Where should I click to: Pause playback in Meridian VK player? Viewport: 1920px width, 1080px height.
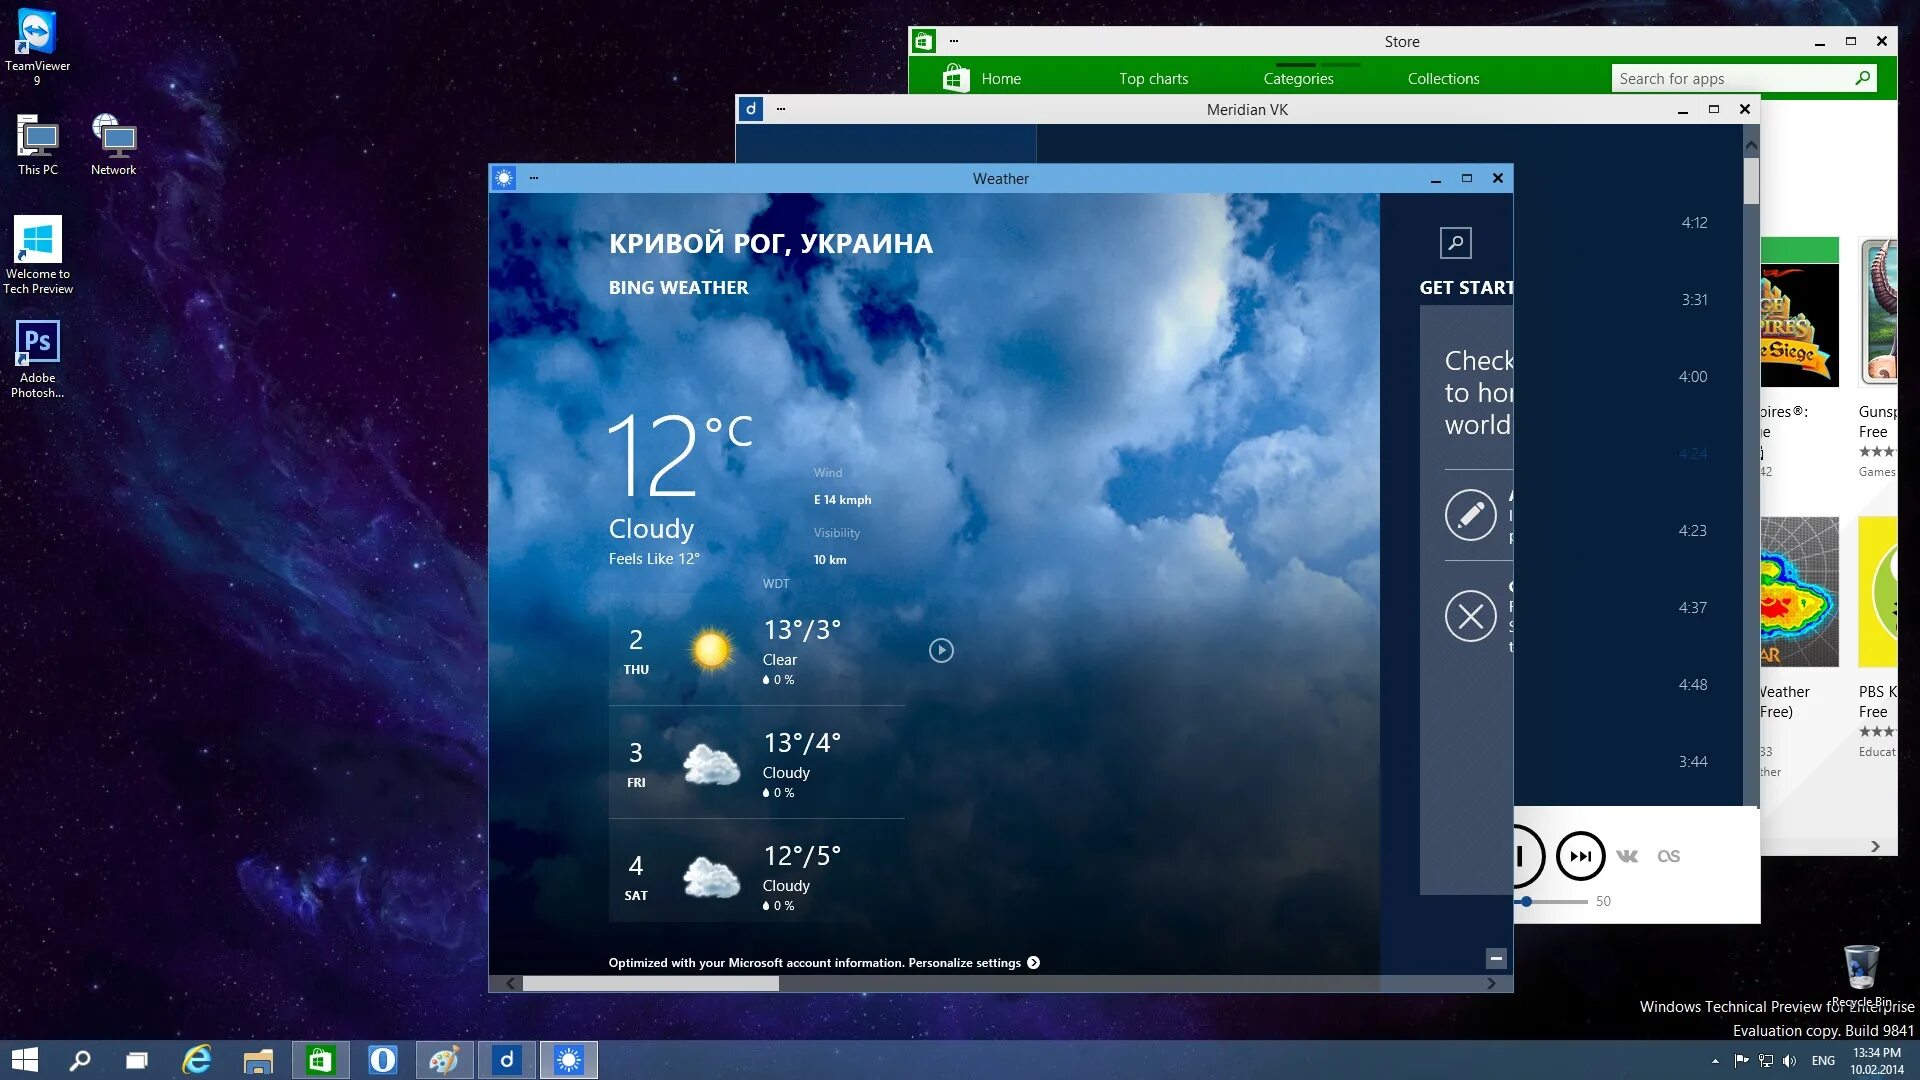[1522, 856]
